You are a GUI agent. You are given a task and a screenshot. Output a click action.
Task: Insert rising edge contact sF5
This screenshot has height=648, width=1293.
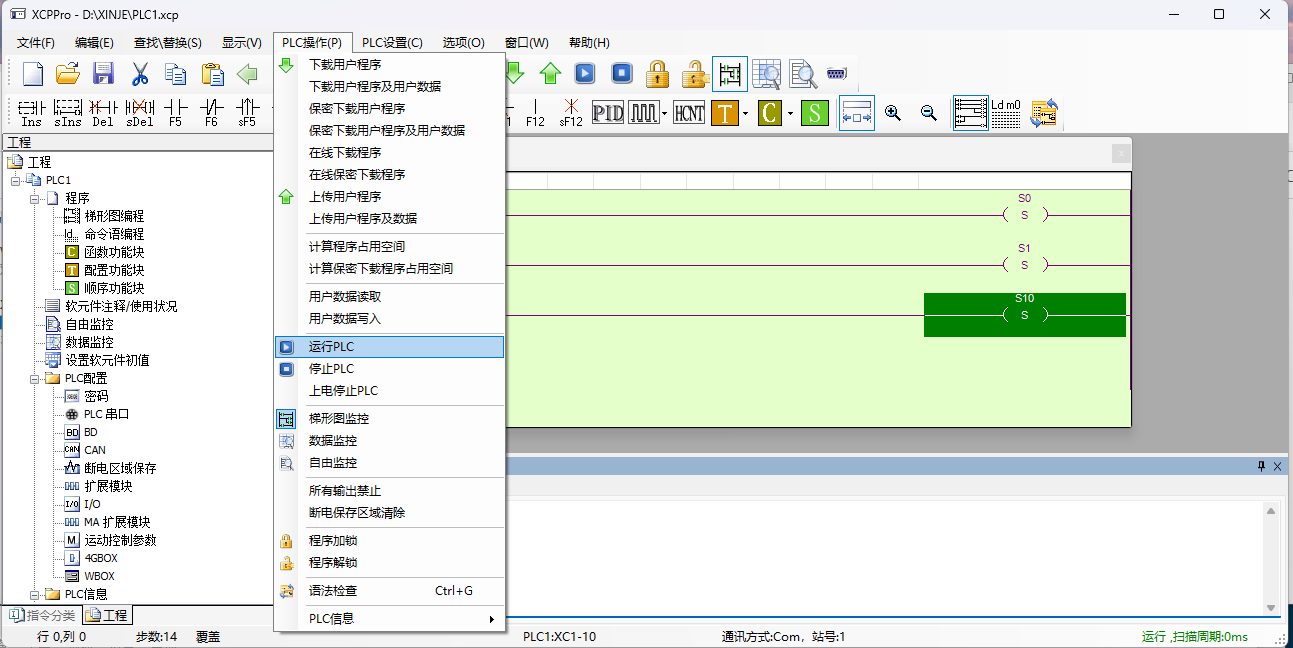click(247, 112)
